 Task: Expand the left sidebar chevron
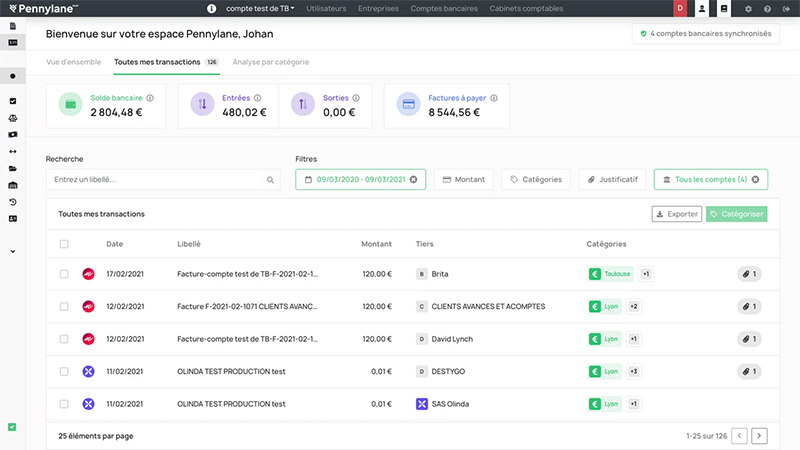(x=12, y=251)
